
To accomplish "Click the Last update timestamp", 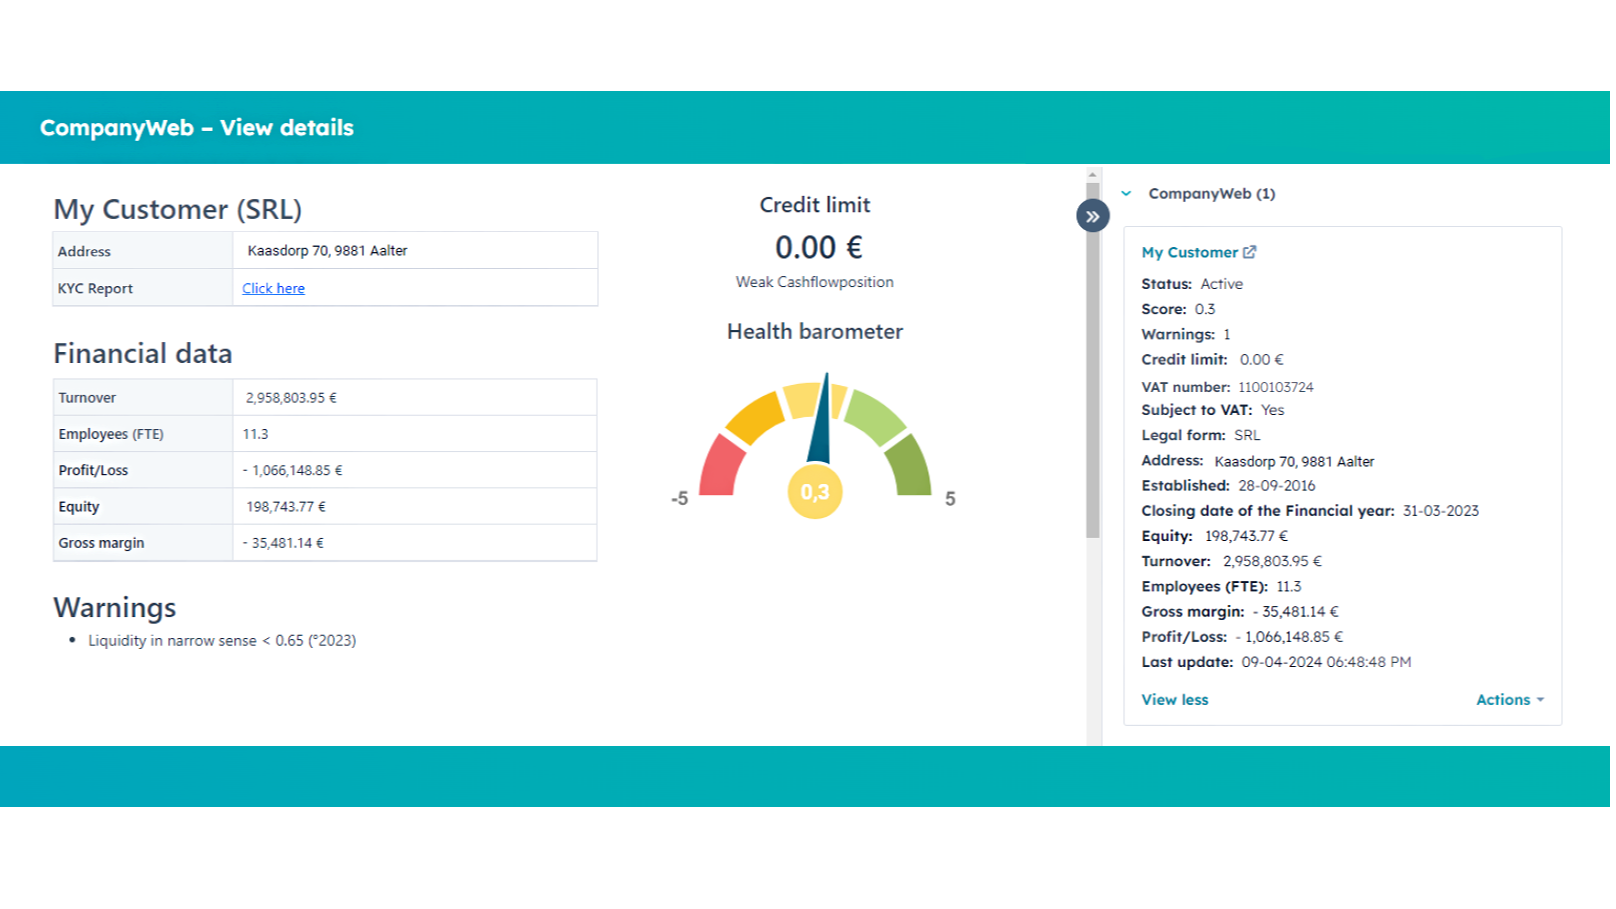I will point(1325,661).
